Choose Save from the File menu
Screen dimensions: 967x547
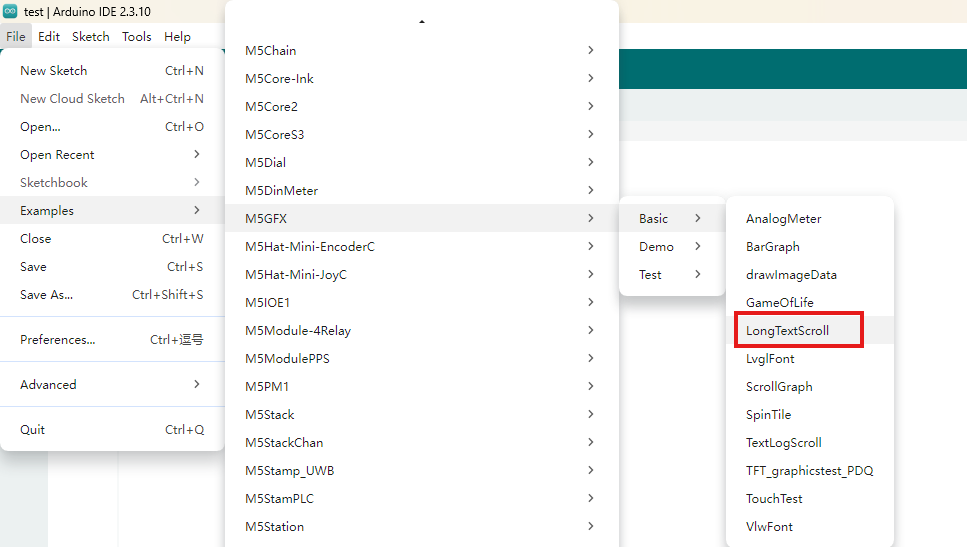[x=112, y=266]
